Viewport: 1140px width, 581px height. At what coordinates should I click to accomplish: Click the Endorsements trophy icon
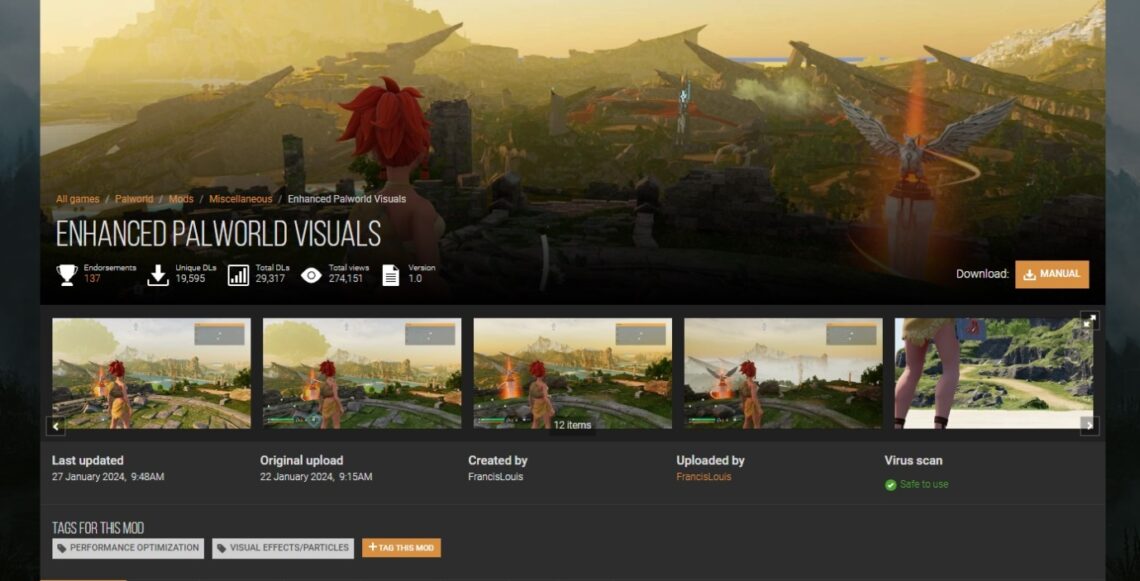67,274
